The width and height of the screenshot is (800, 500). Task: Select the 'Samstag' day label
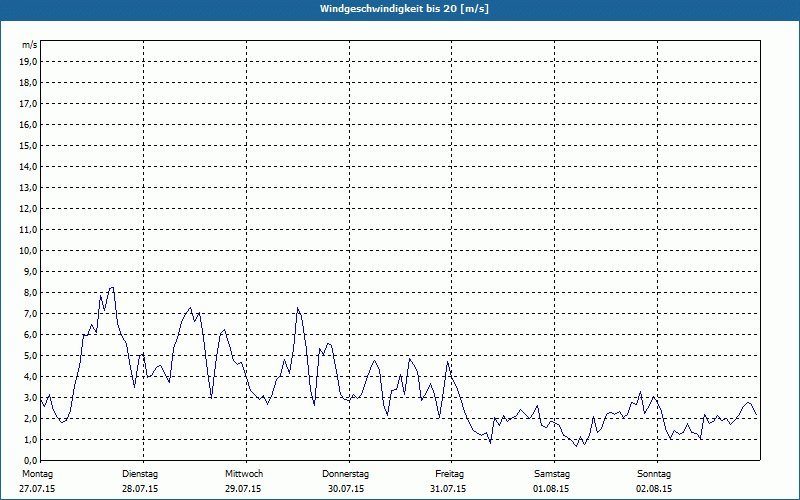(552, 474)
